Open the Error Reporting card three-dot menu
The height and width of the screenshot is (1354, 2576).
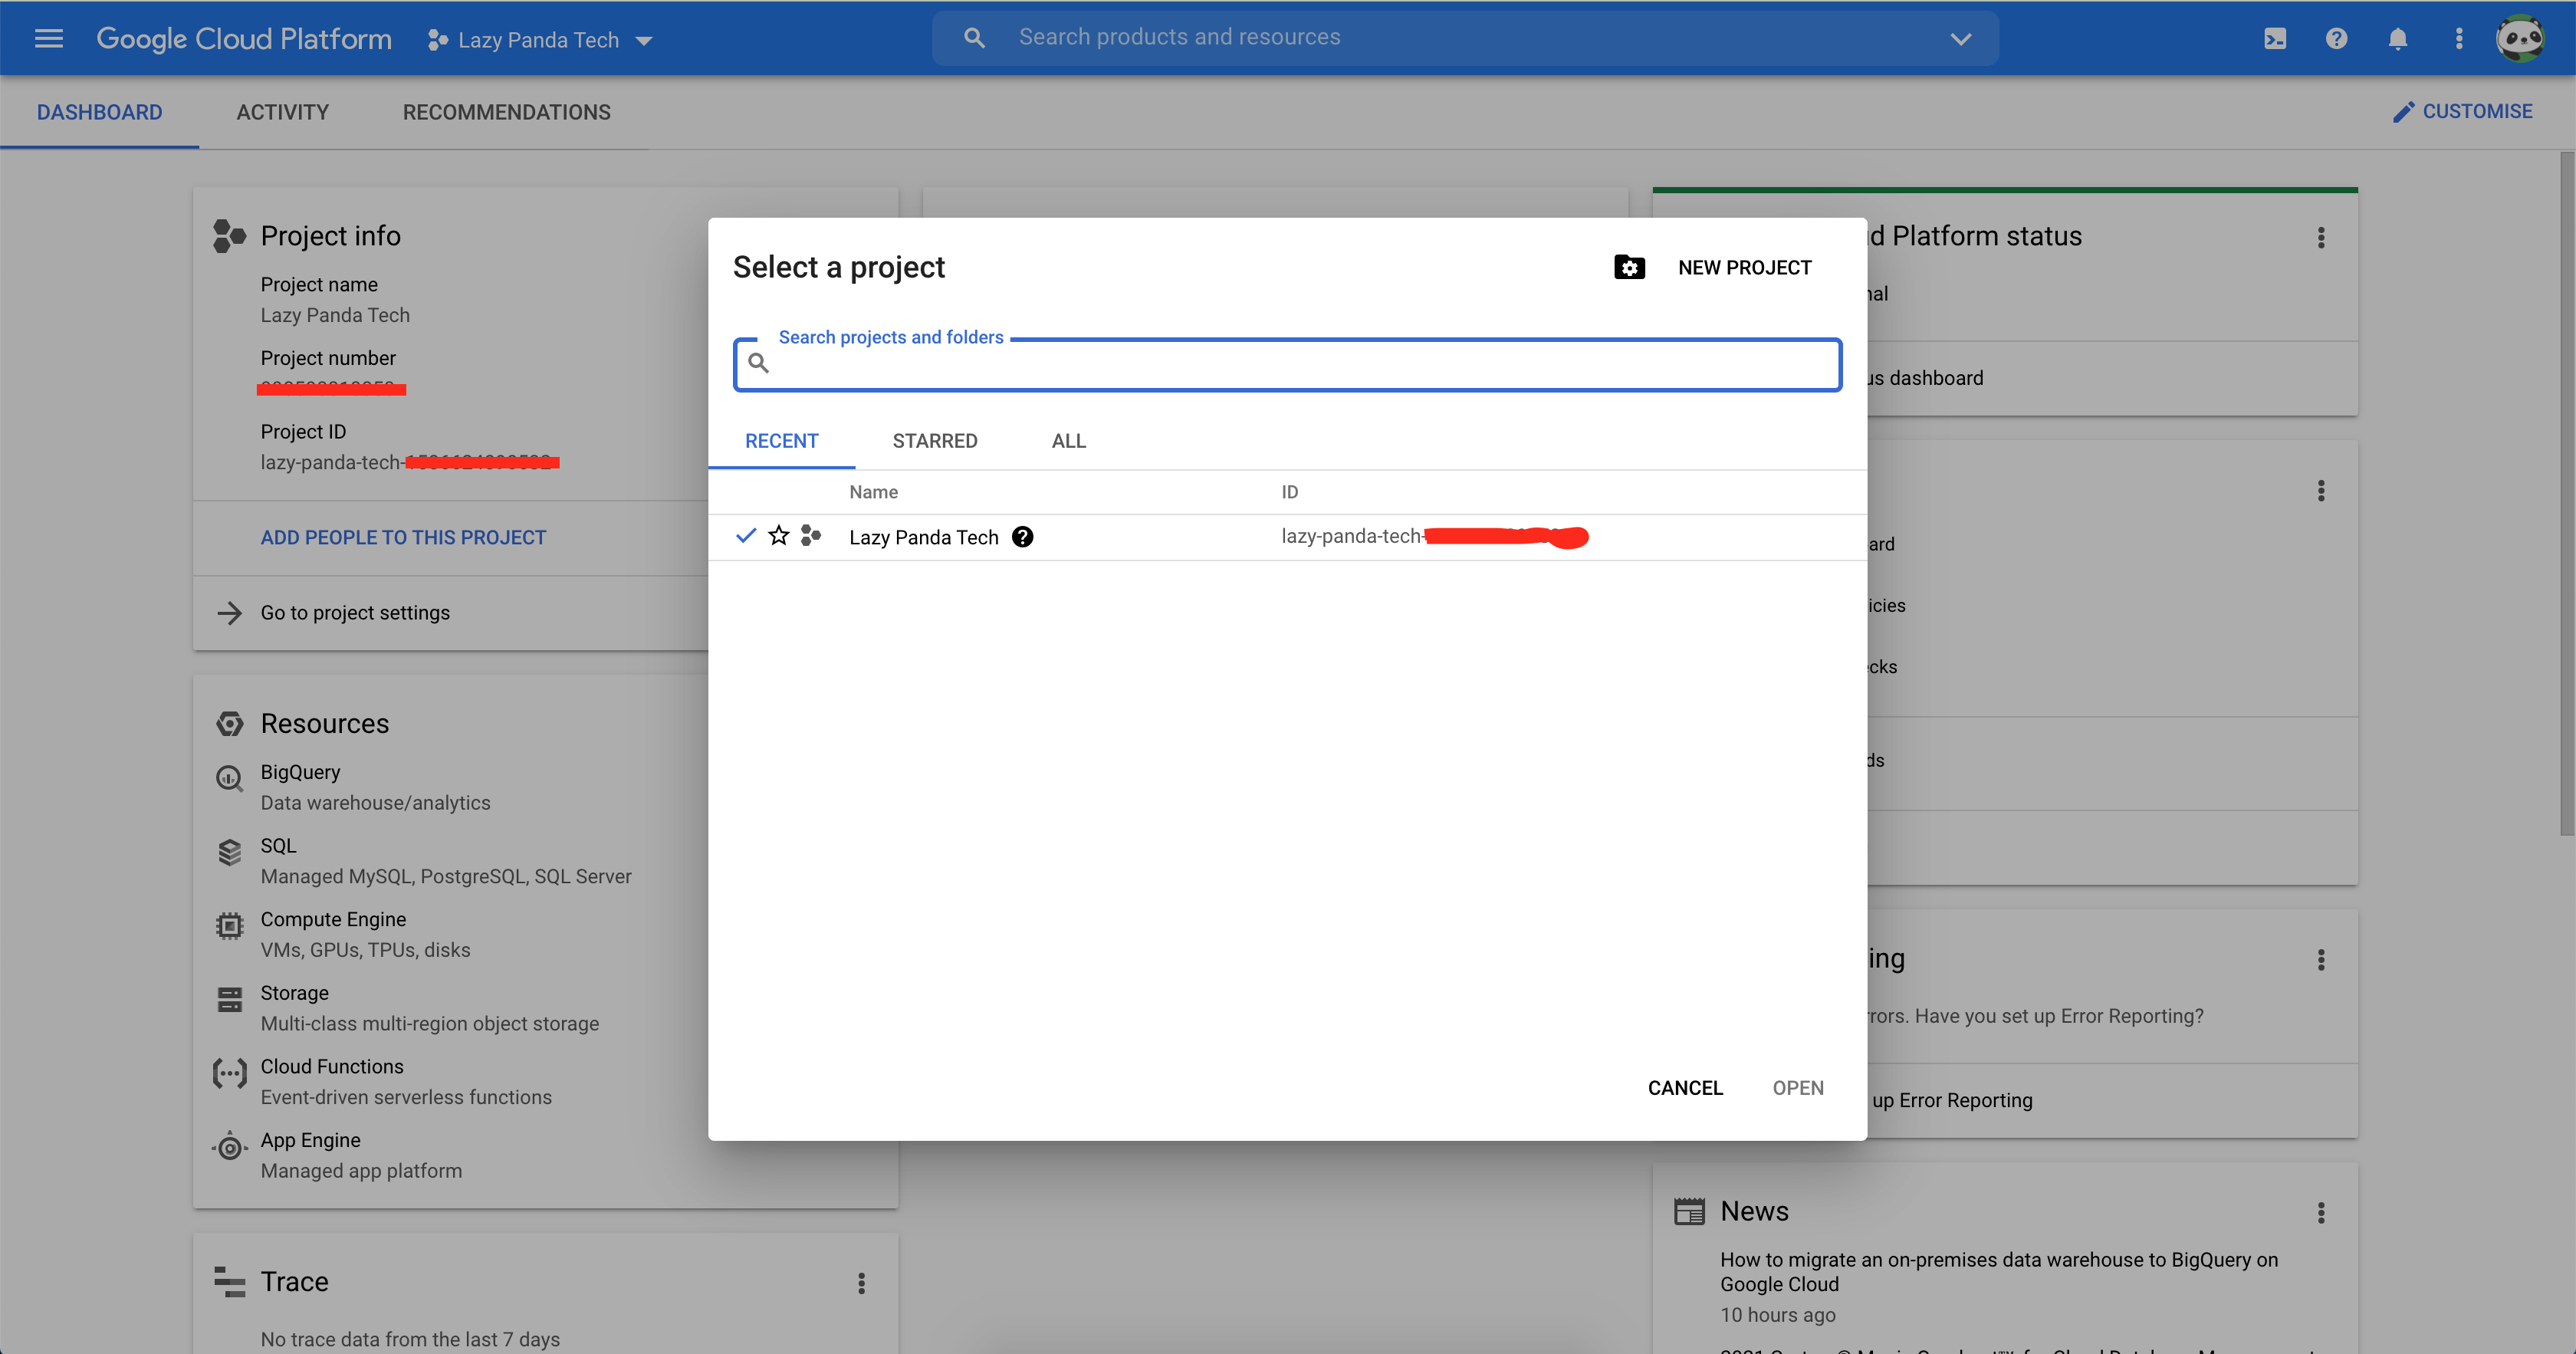coord(2321,960)
